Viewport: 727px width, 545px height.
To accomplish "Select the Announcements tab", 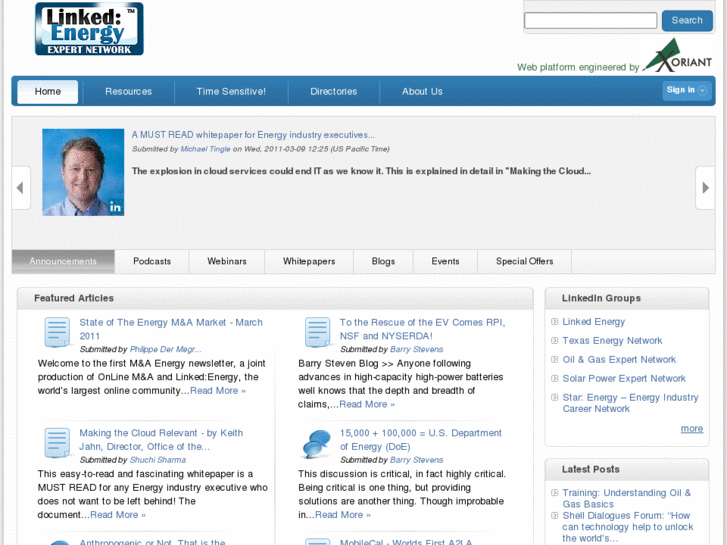I will pyautogui.click(x=63, y=261).
